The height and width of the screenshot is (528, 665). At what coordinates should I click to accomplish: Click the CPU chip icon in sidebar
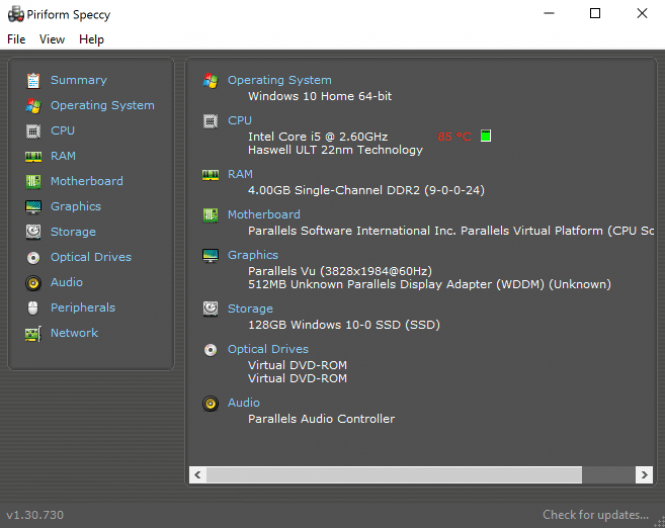tap(33, 131)
